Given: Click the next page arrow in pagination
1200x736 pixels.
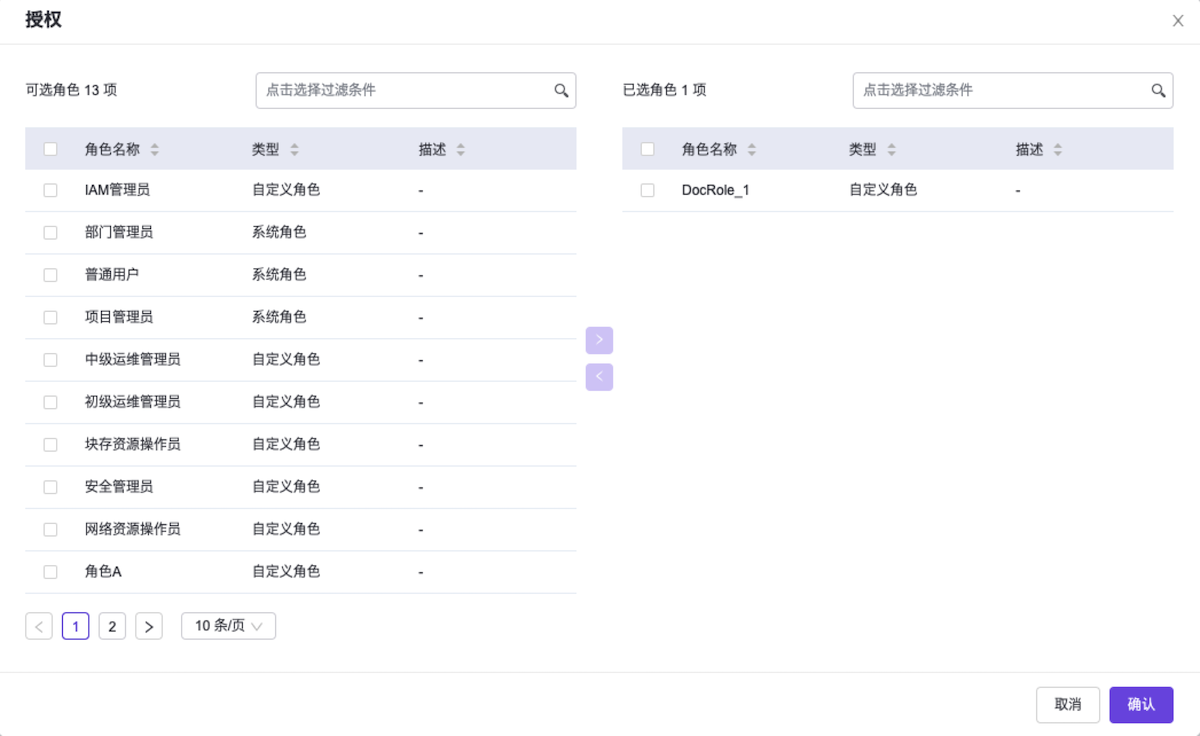Looking at the screenshot, I should (x=148, y=625).
